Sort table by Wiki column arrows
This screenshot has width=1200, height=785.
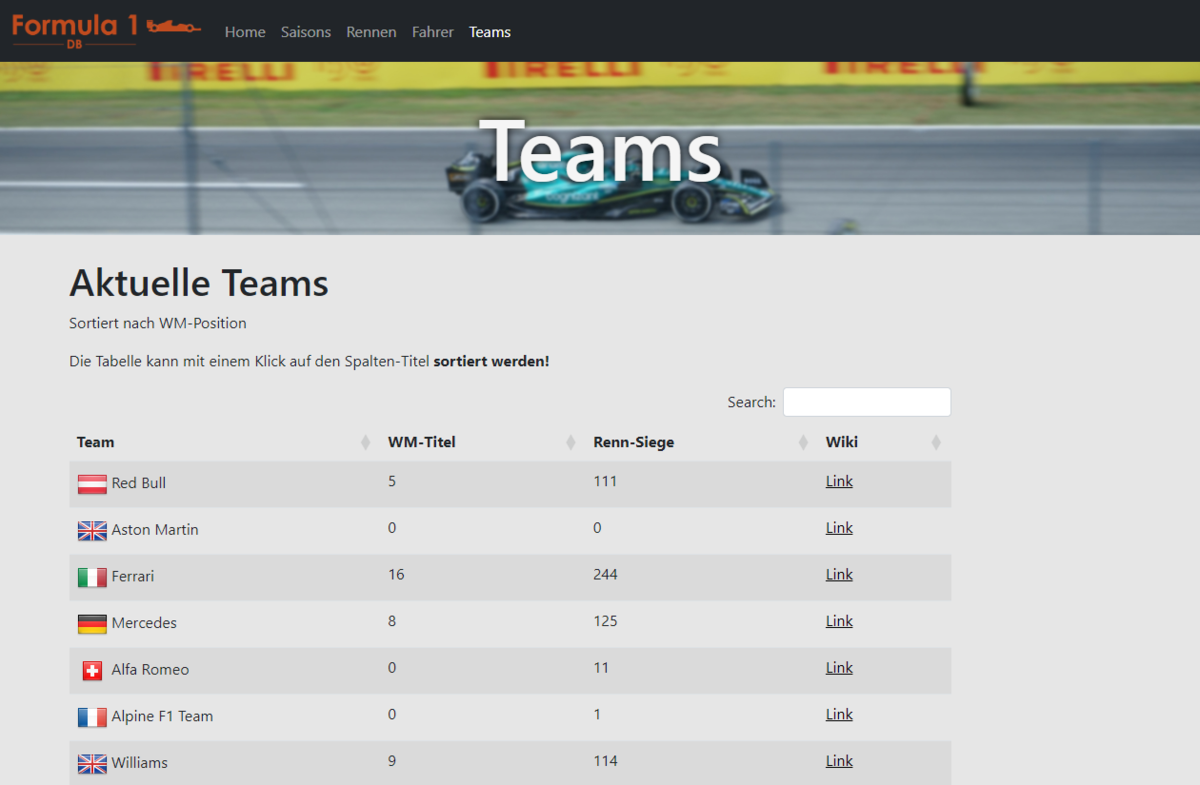pyautogui.click(x=935, y=442)
